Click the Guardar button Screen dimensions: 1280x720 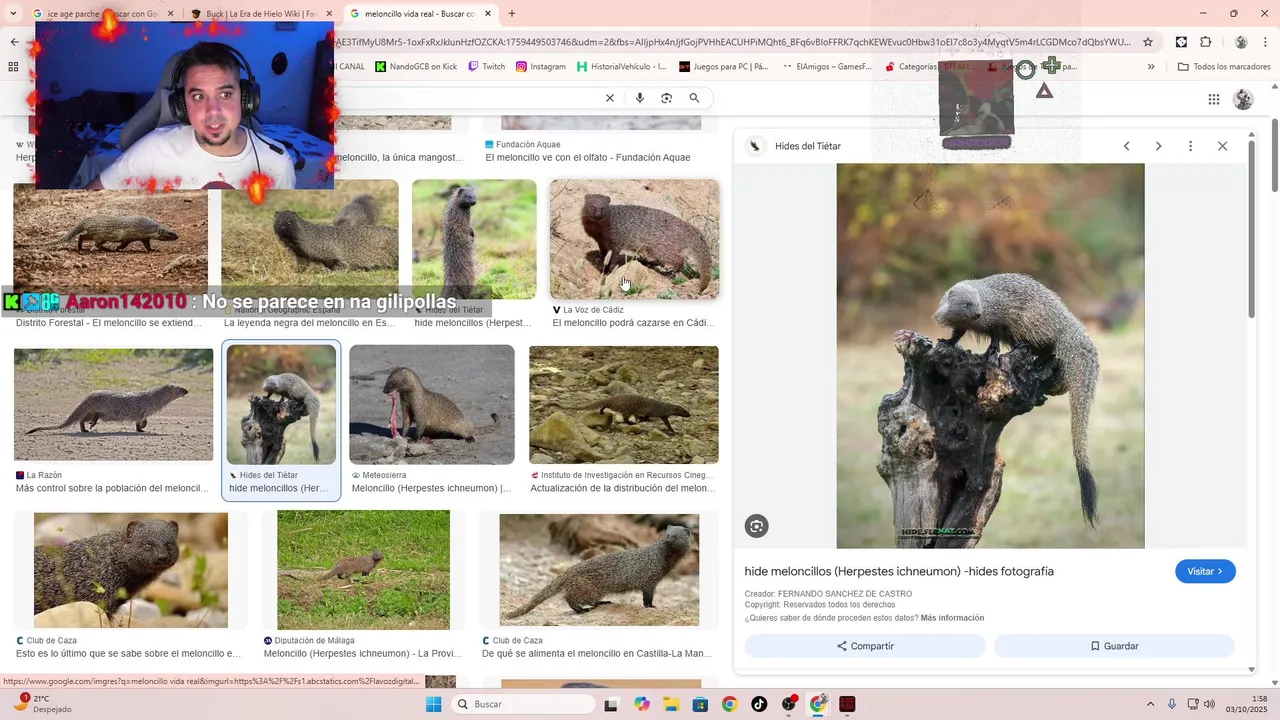click(1114, 646)
